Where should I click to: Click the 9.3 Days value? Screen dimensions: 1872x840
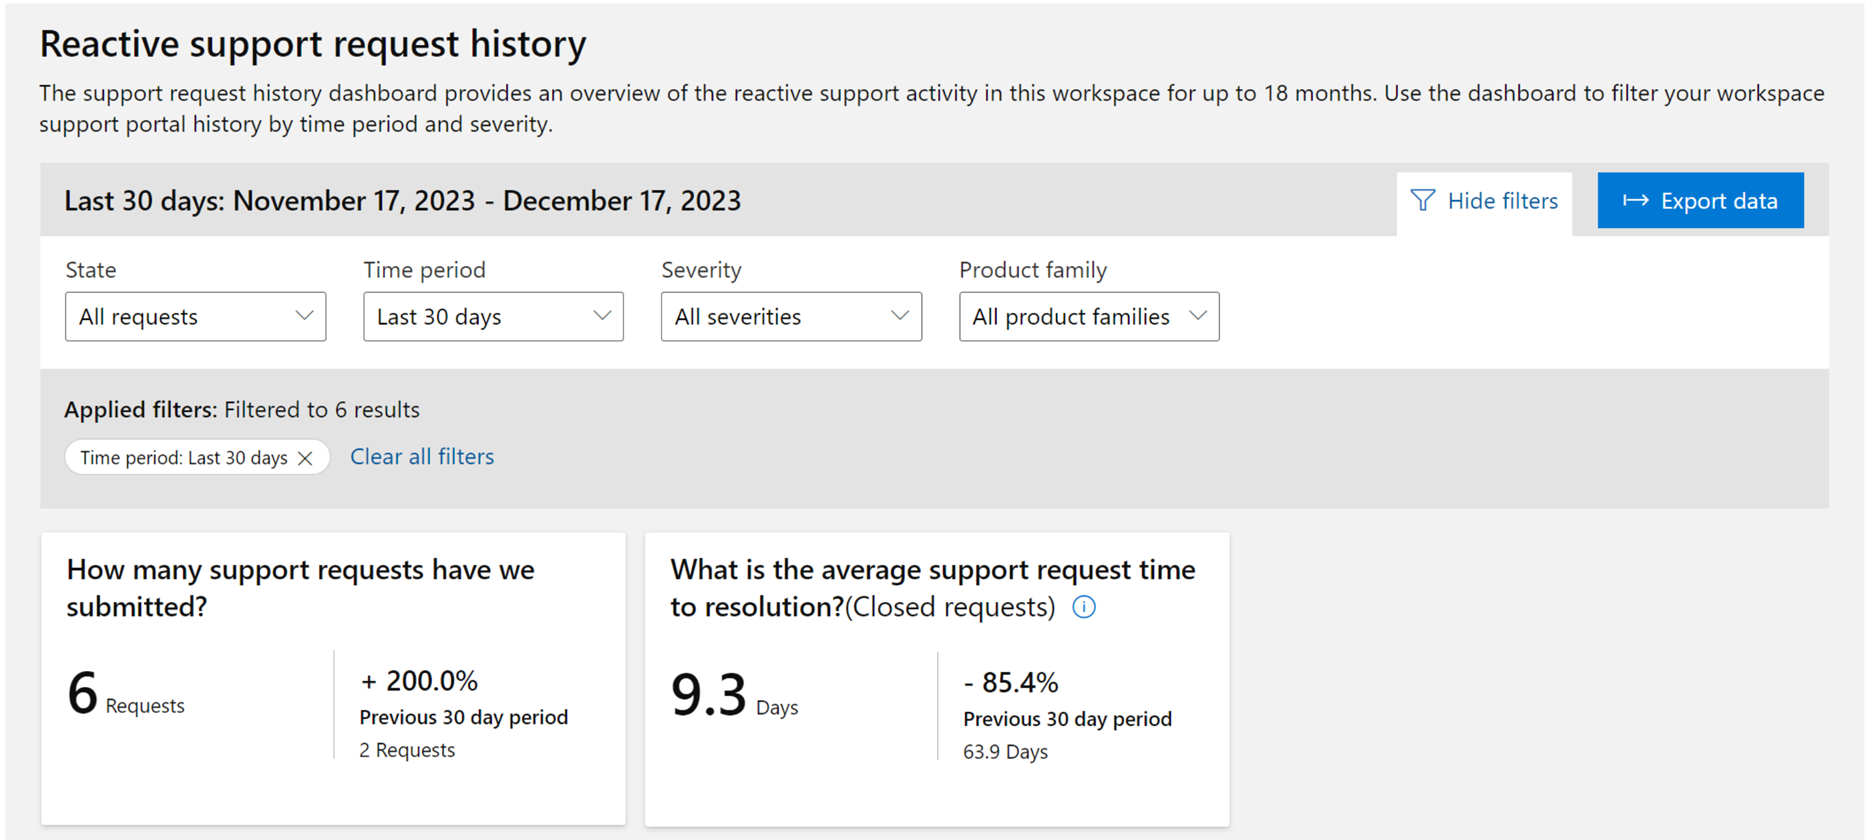pyautogui.click(x=734, y=695)
